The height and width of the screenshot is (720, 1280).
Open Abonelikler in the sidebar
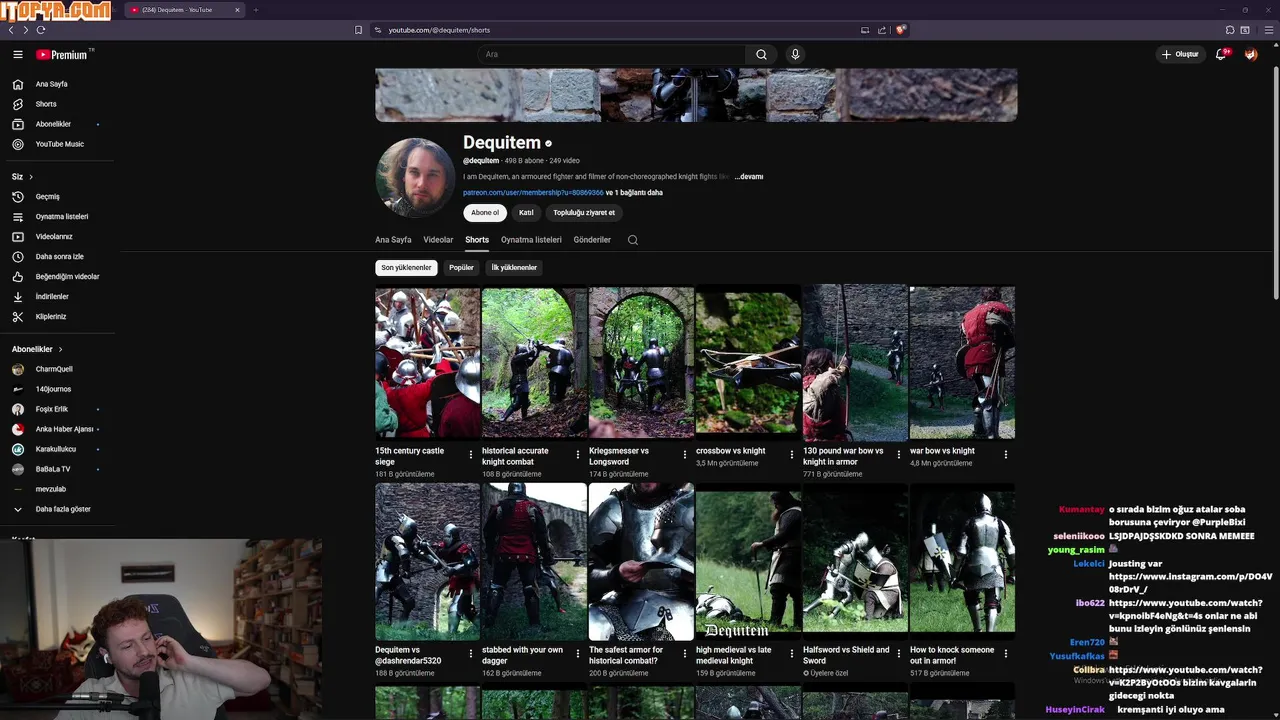(53, 124)
